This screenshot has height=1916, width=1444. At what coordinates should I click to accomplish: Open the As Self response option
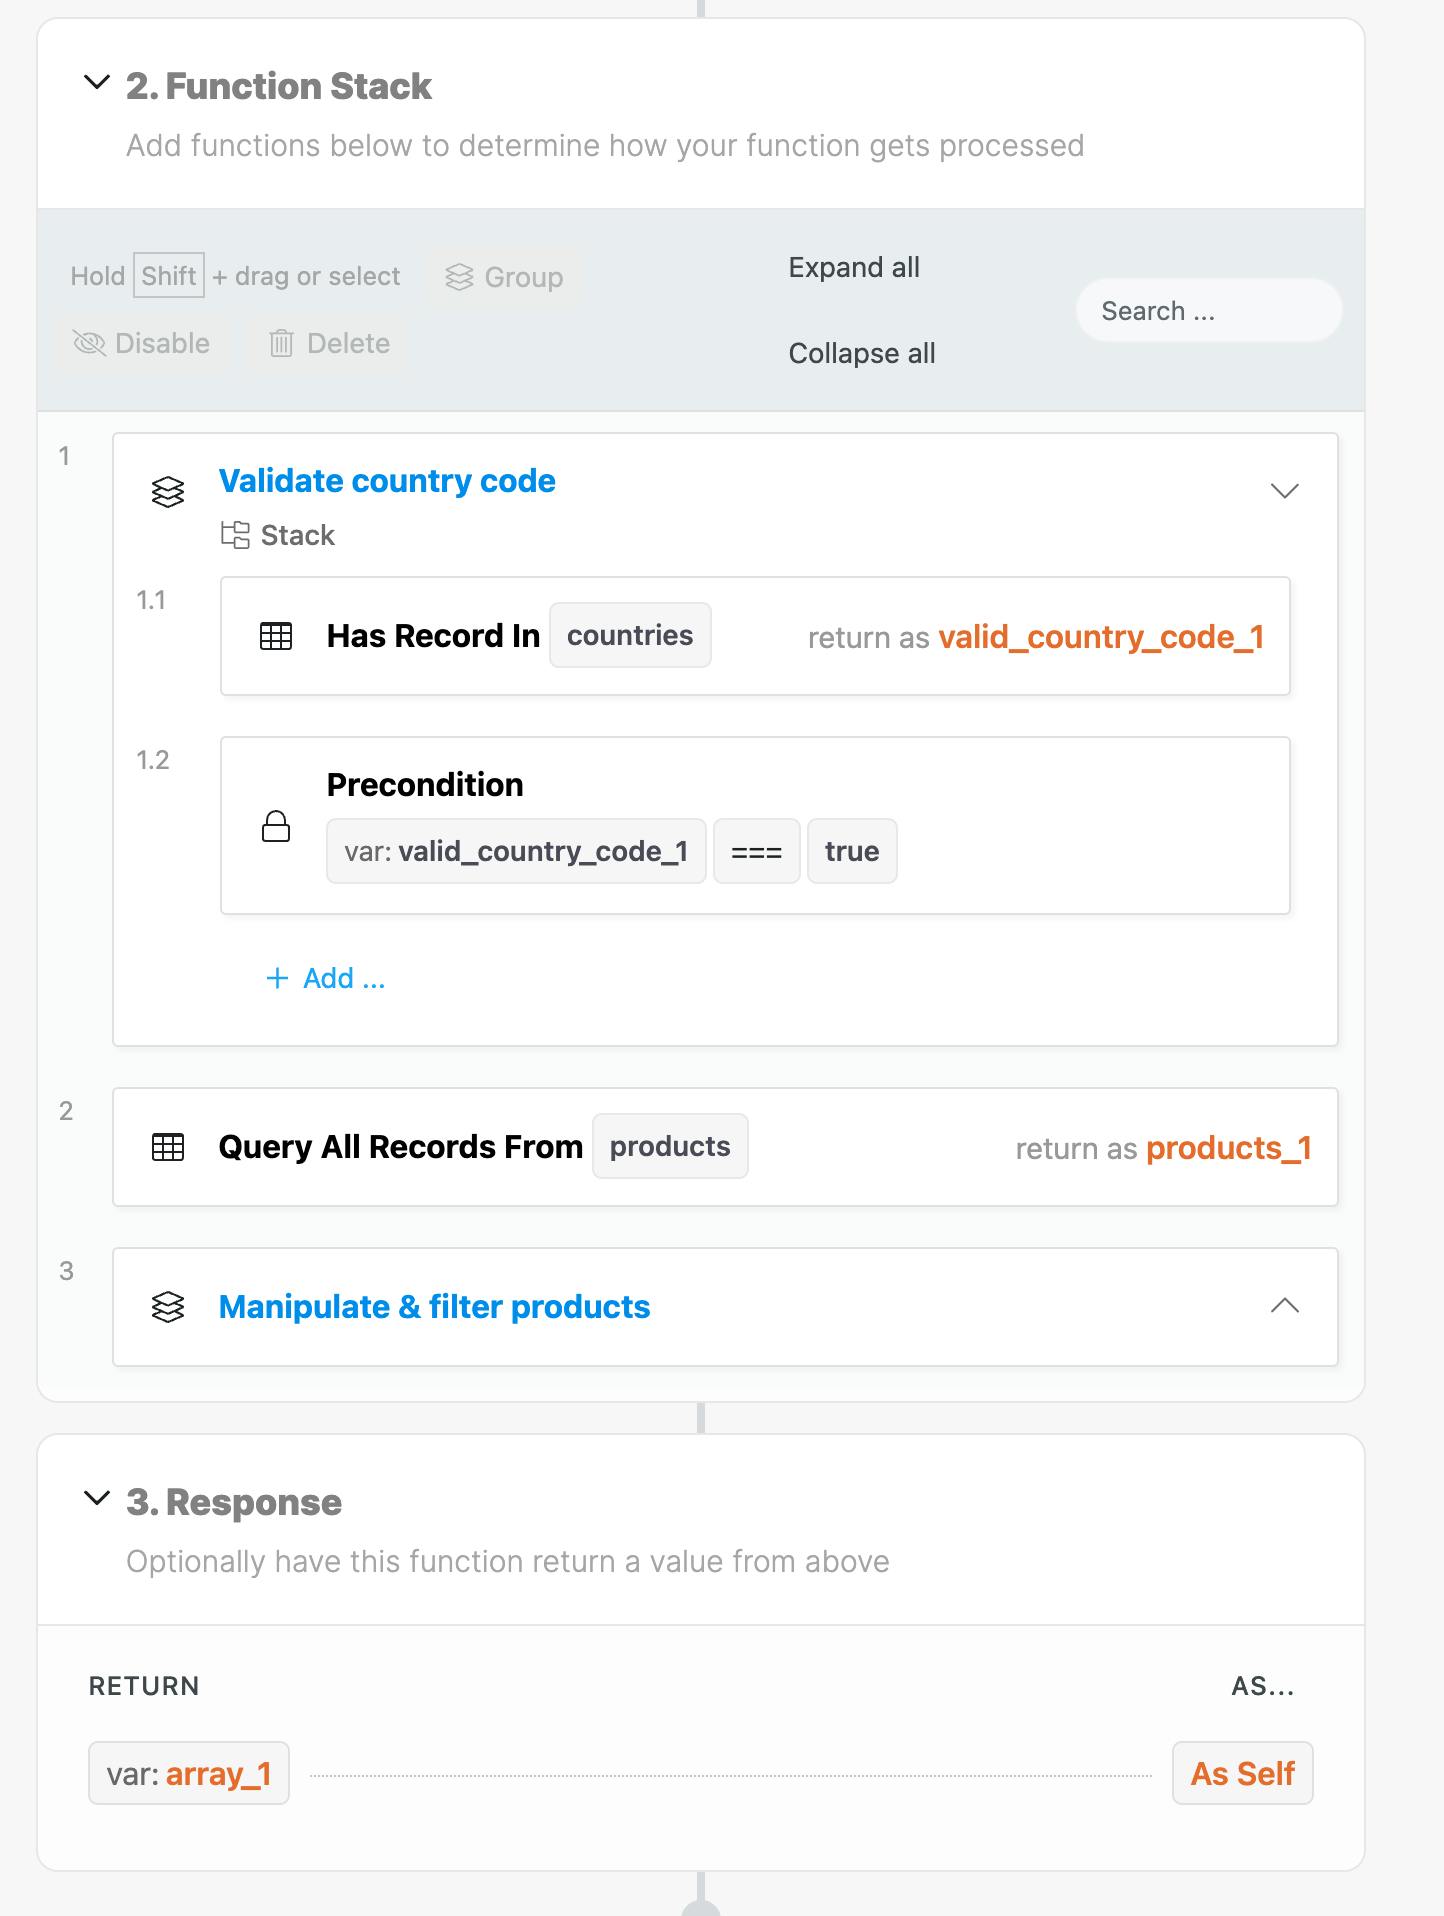1242,1773
